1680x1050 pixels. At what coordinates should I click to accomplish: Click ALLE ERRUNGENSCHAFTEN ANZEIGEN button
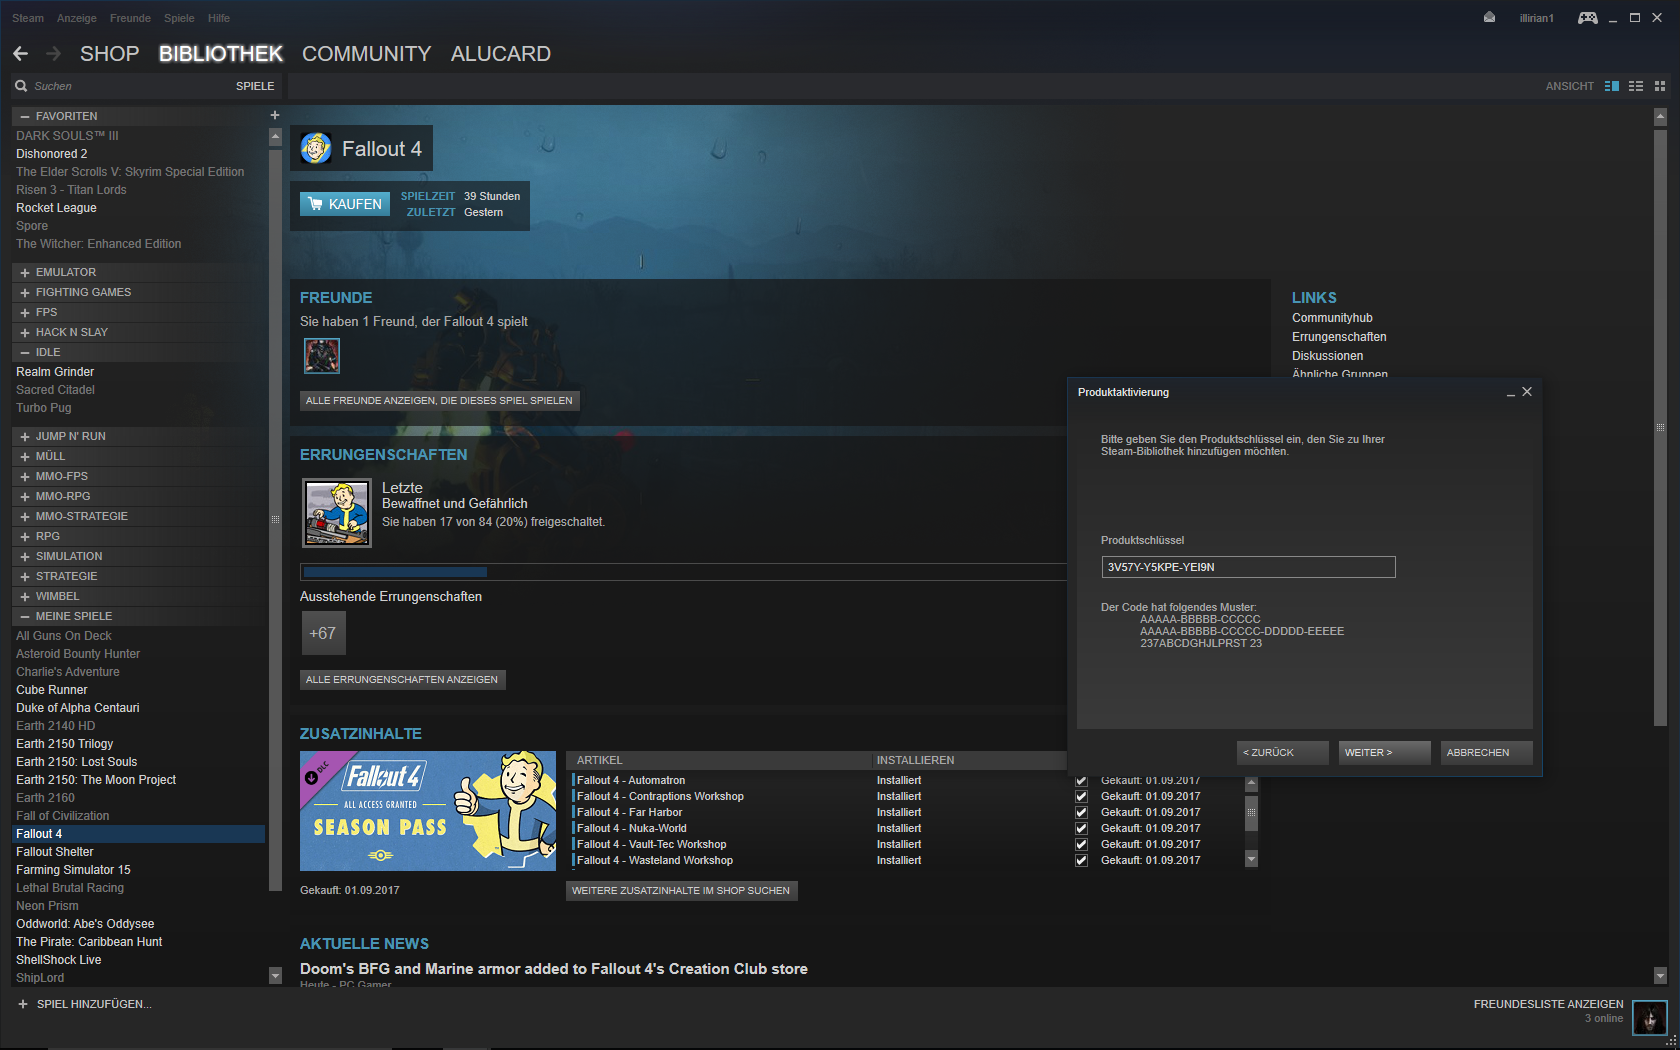pyautogui.click(x=402, y=680)
